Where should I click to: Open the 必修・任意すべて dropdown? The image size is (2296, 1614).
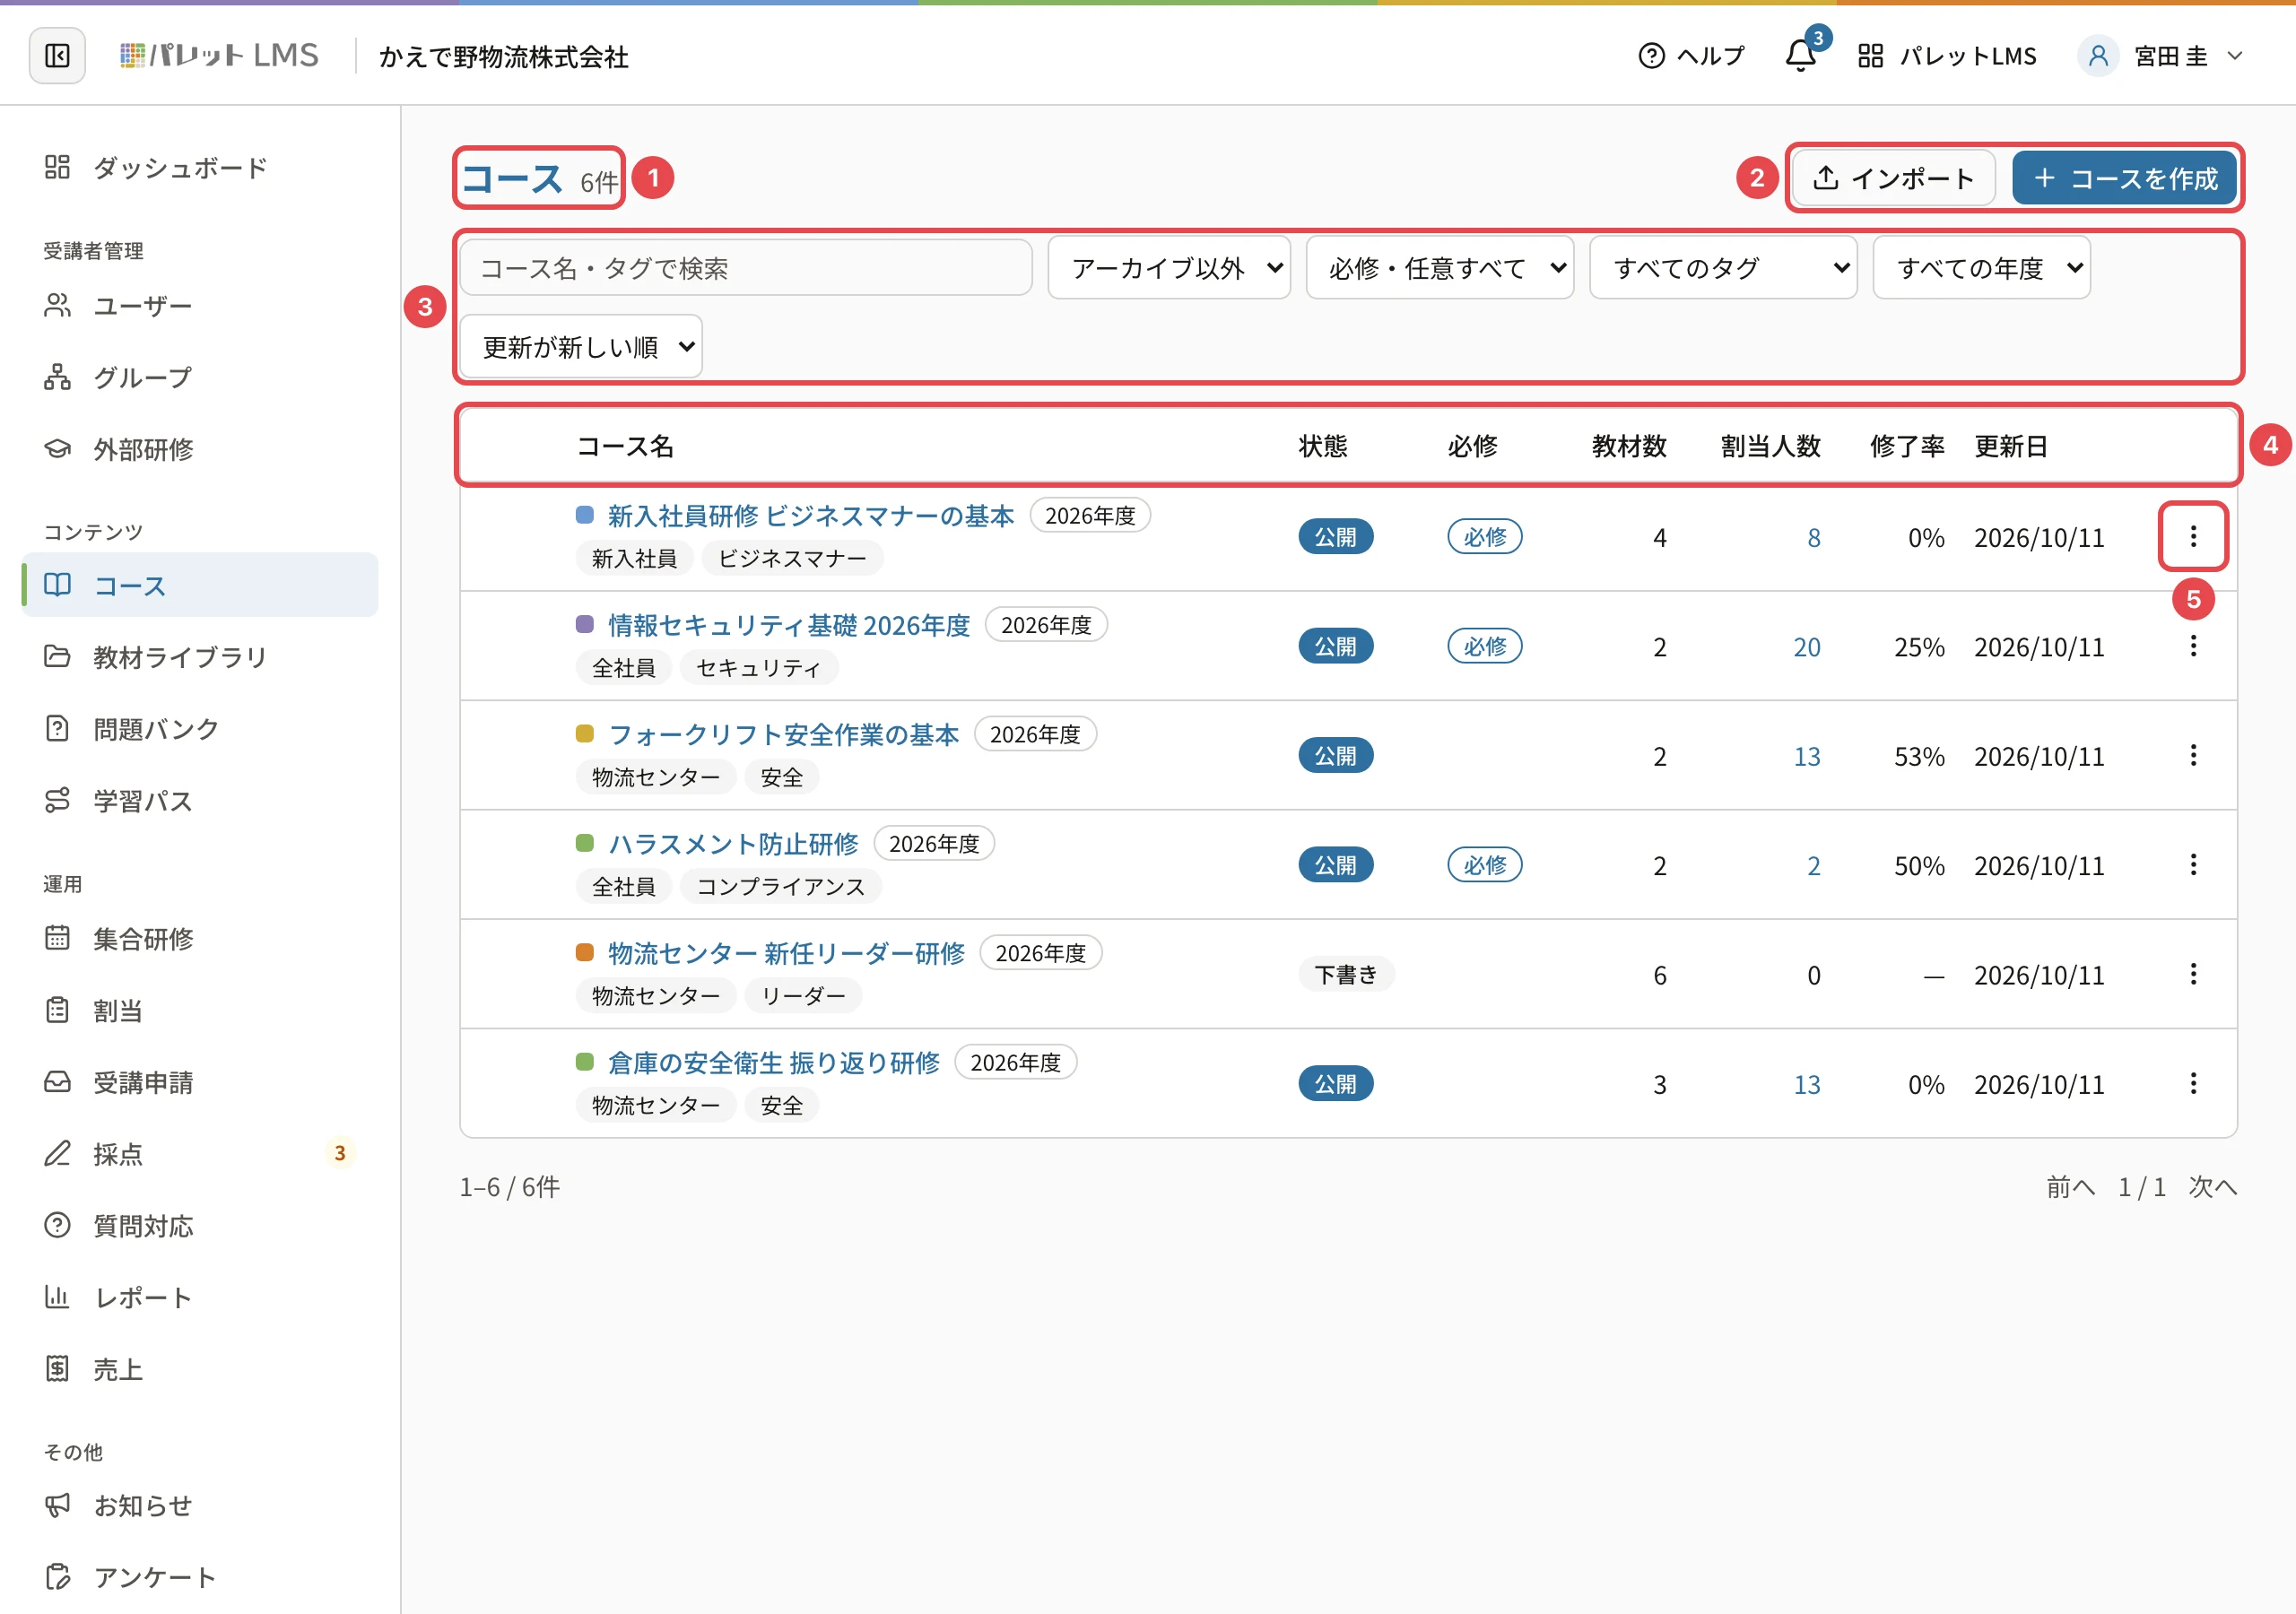1440,268
